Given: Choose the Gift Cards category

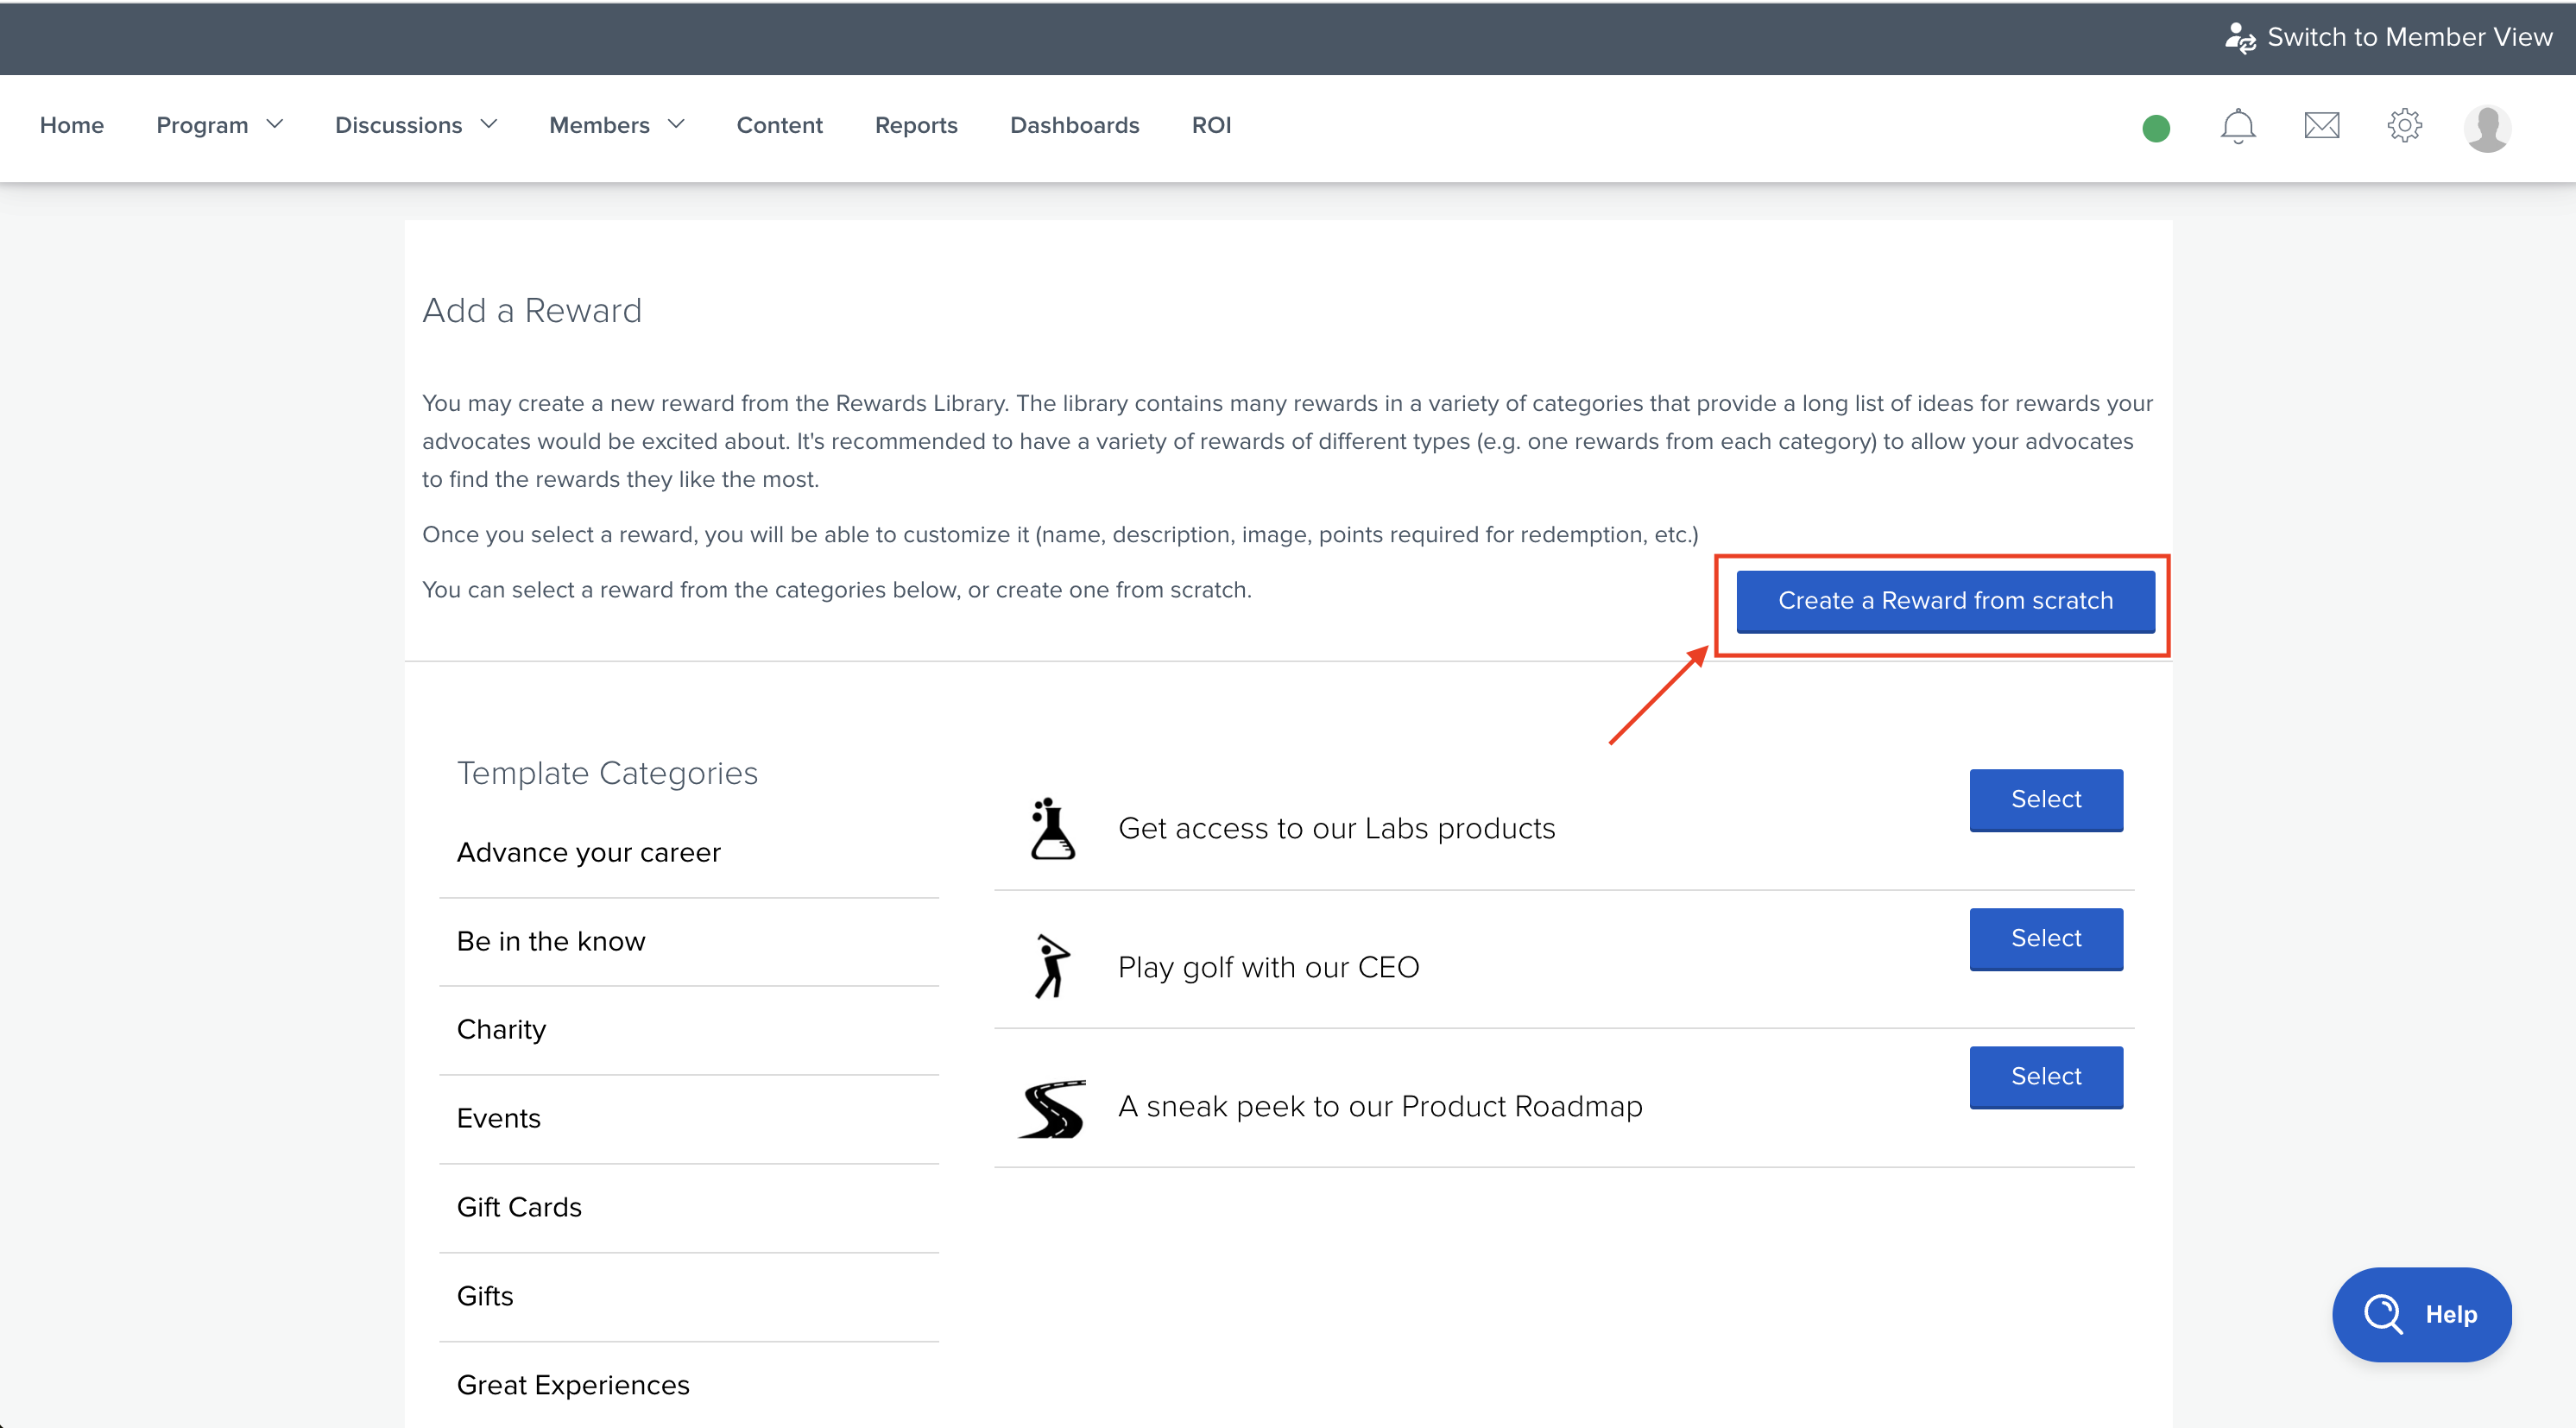Looking at the screenshot, I should 689,1208.
